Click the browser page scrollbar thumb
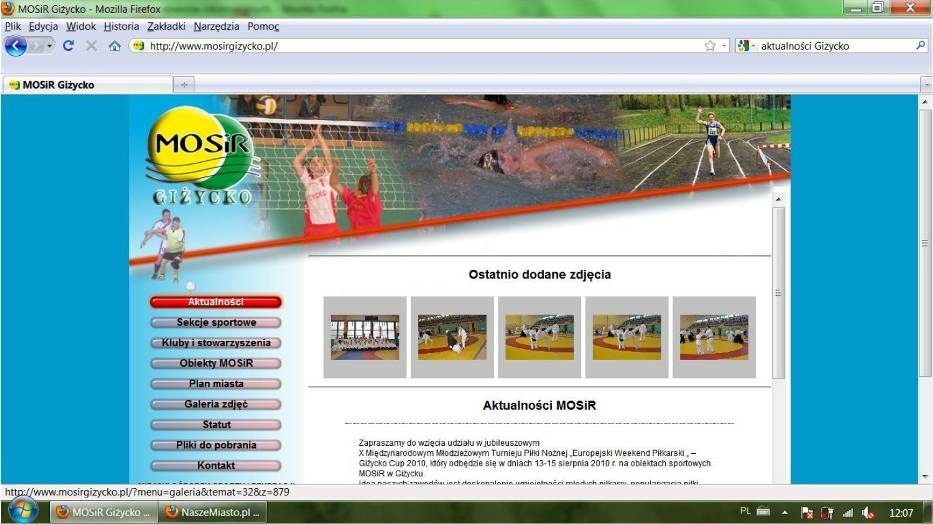933x524 pixels. tap(925, 243)
